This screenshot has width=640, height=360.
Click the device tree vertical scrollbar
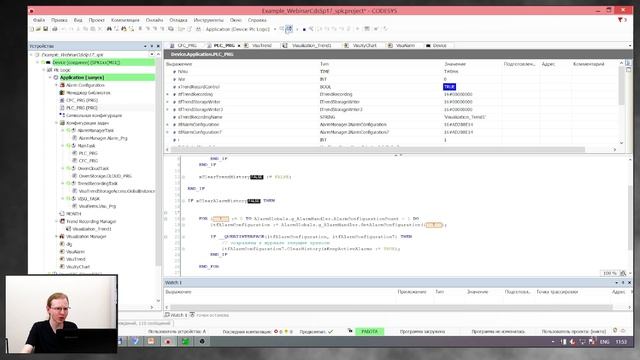pos(158,163)
